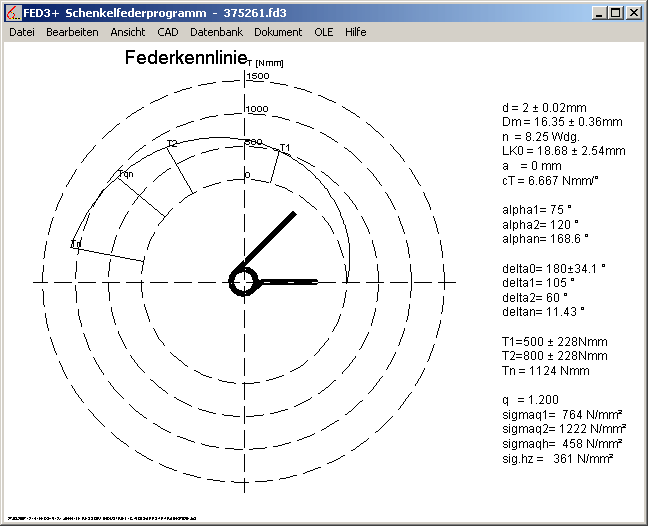Viewport: 648px width, 526px height.
Task: Minimize the FED3+ window
Action: coord(600,13)
